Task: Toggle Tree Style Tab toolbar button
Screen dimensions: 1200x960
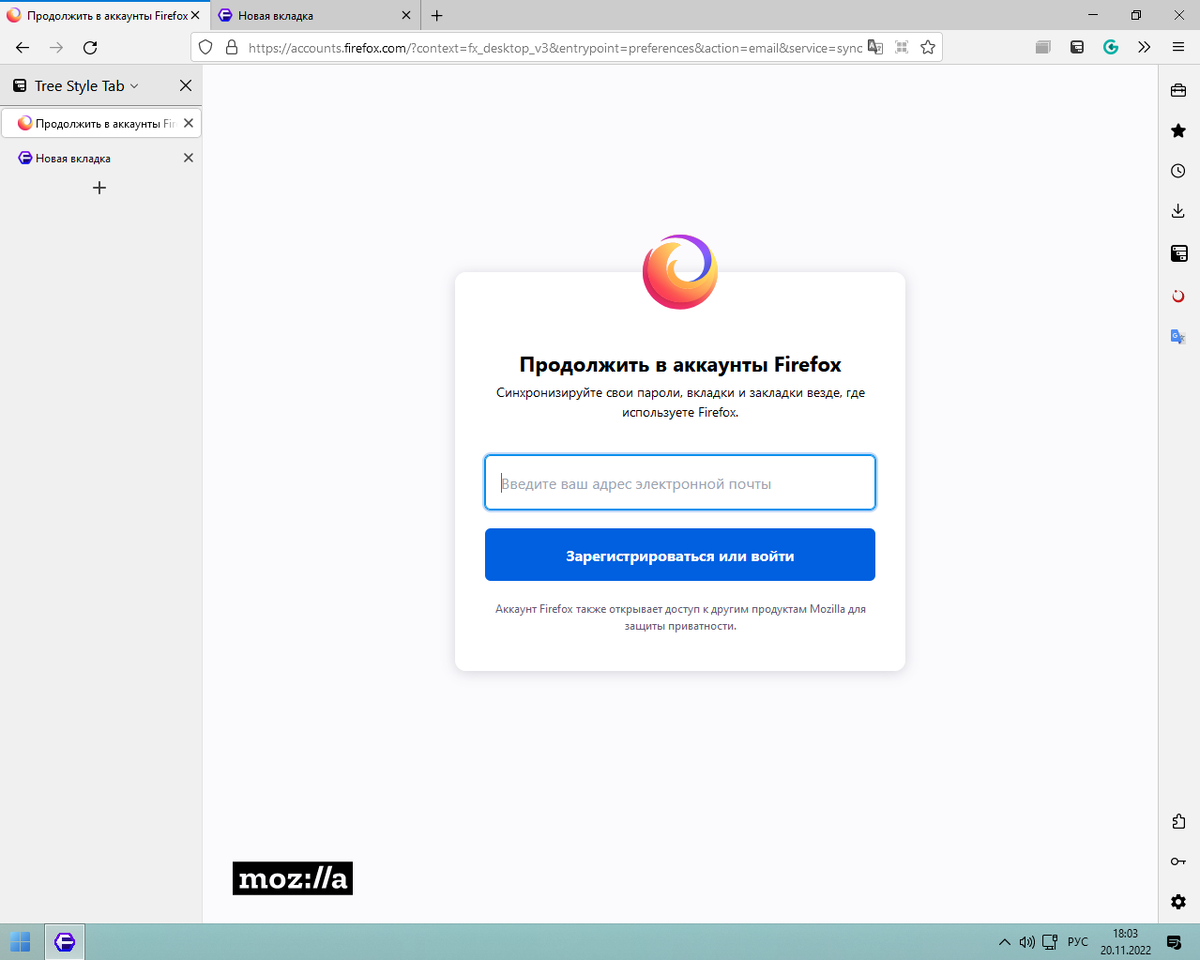Action: 1077,47
